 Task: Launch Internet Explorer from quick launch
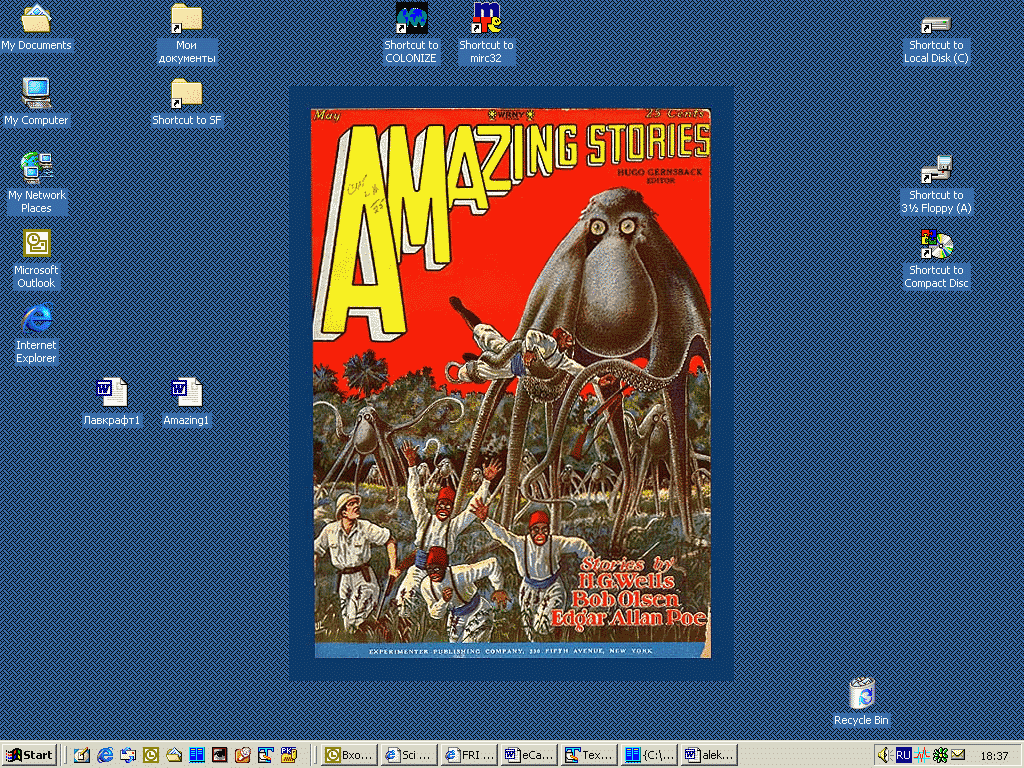(104, 755)
